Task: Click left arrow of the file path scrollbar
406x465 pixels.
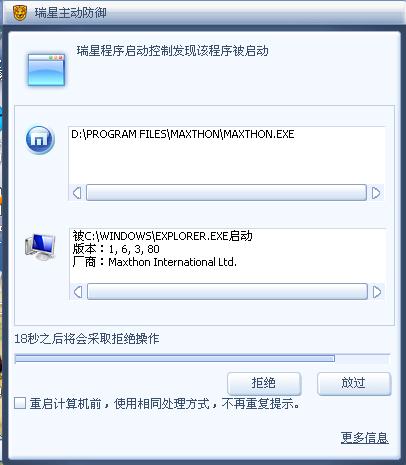Action: 77,193
